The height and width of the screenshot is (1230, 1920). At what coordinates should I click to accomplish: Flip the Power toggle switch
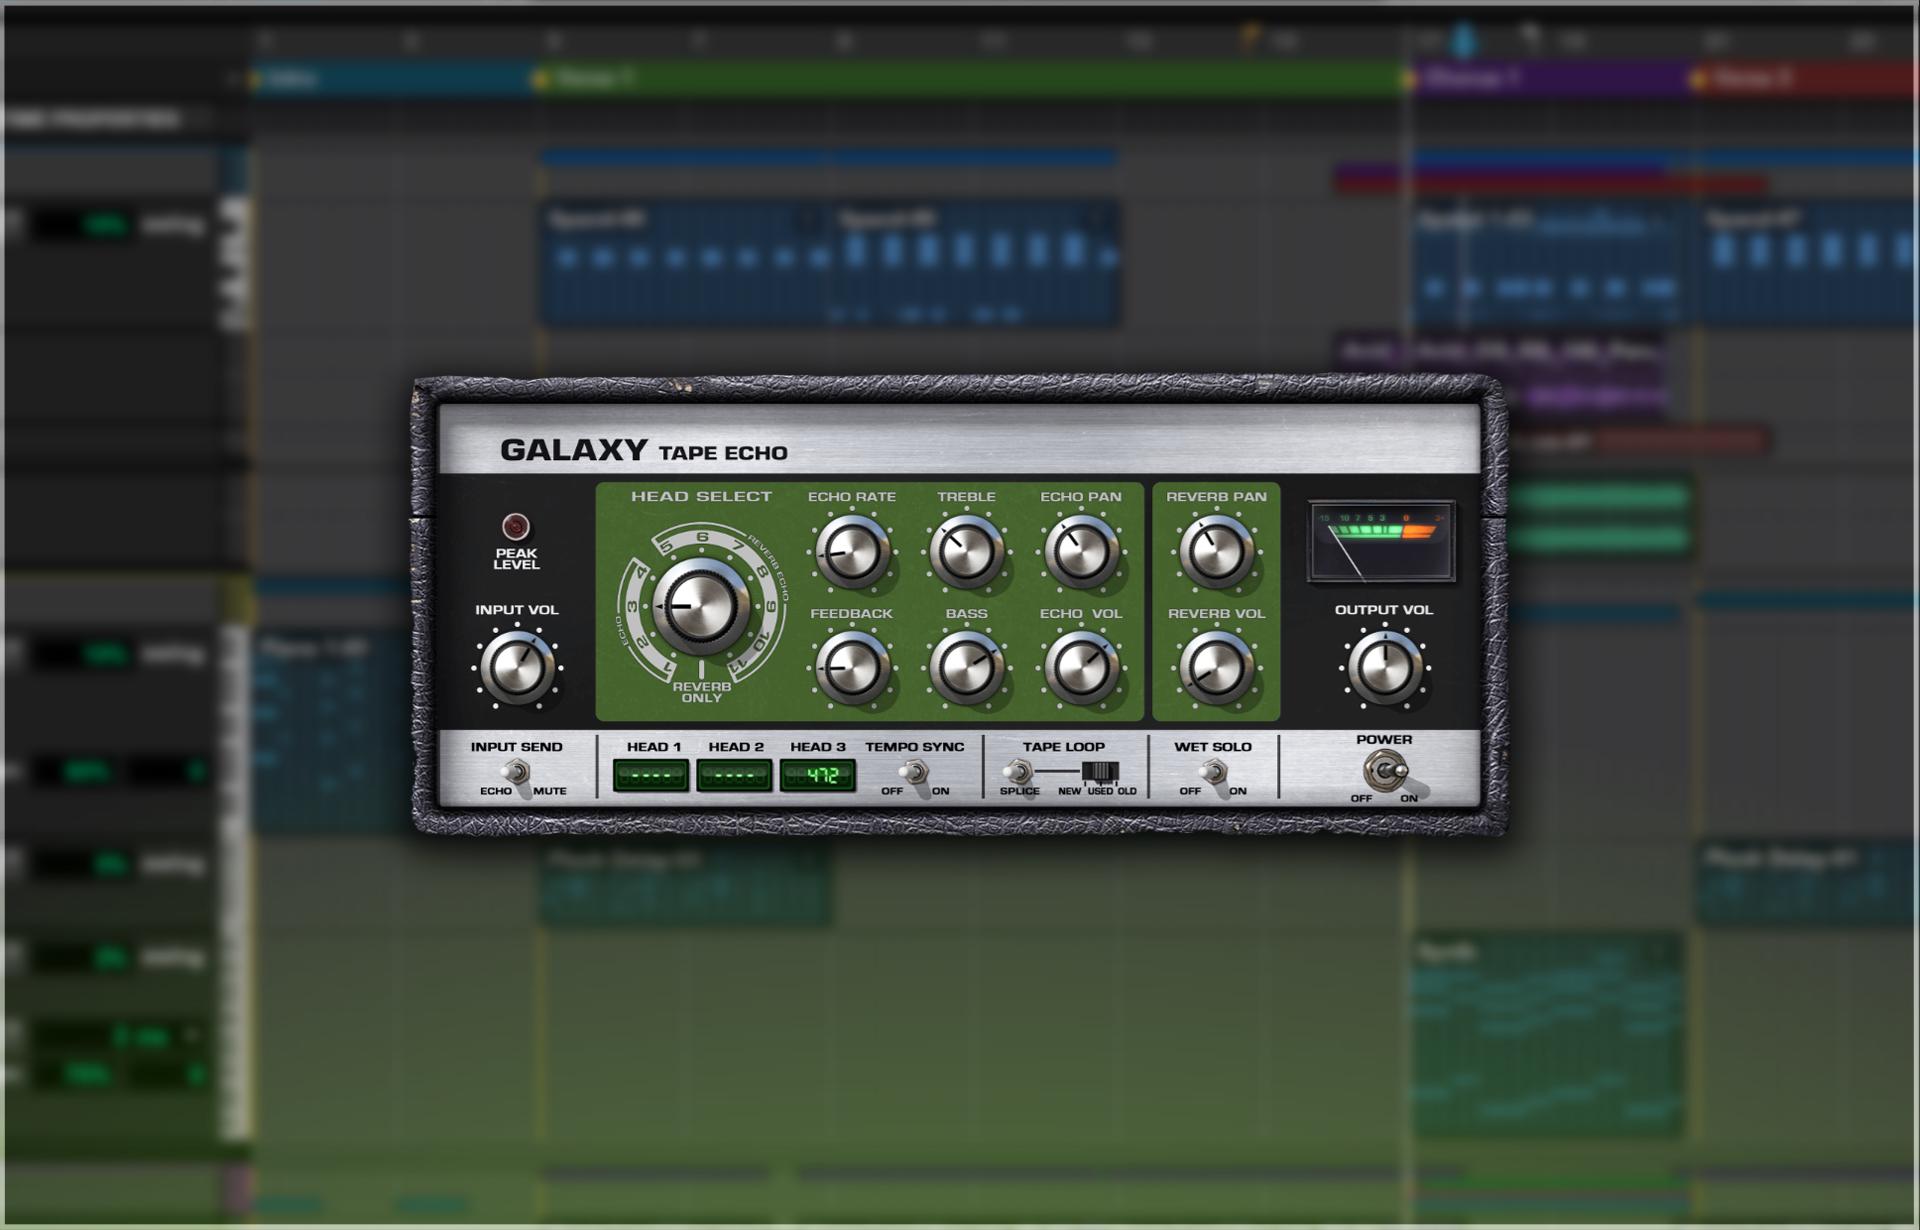point(1385,771)
